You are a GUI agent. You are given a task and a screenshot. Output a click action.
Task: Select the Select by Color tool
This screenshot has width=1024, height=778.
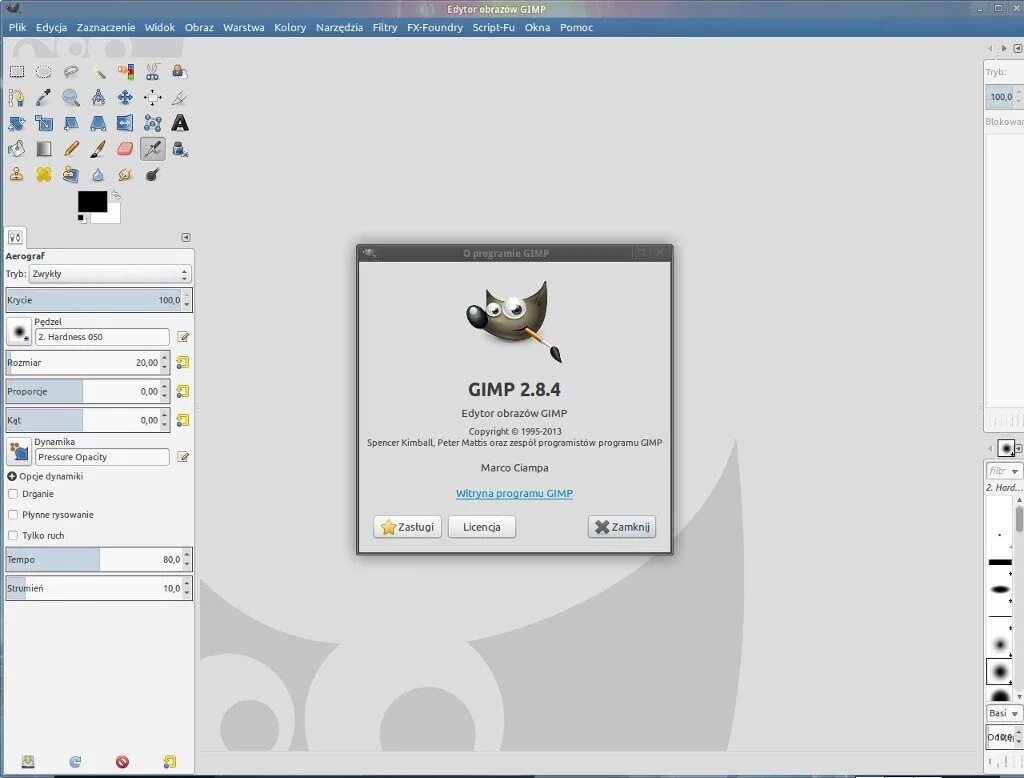tap(125, 72)
